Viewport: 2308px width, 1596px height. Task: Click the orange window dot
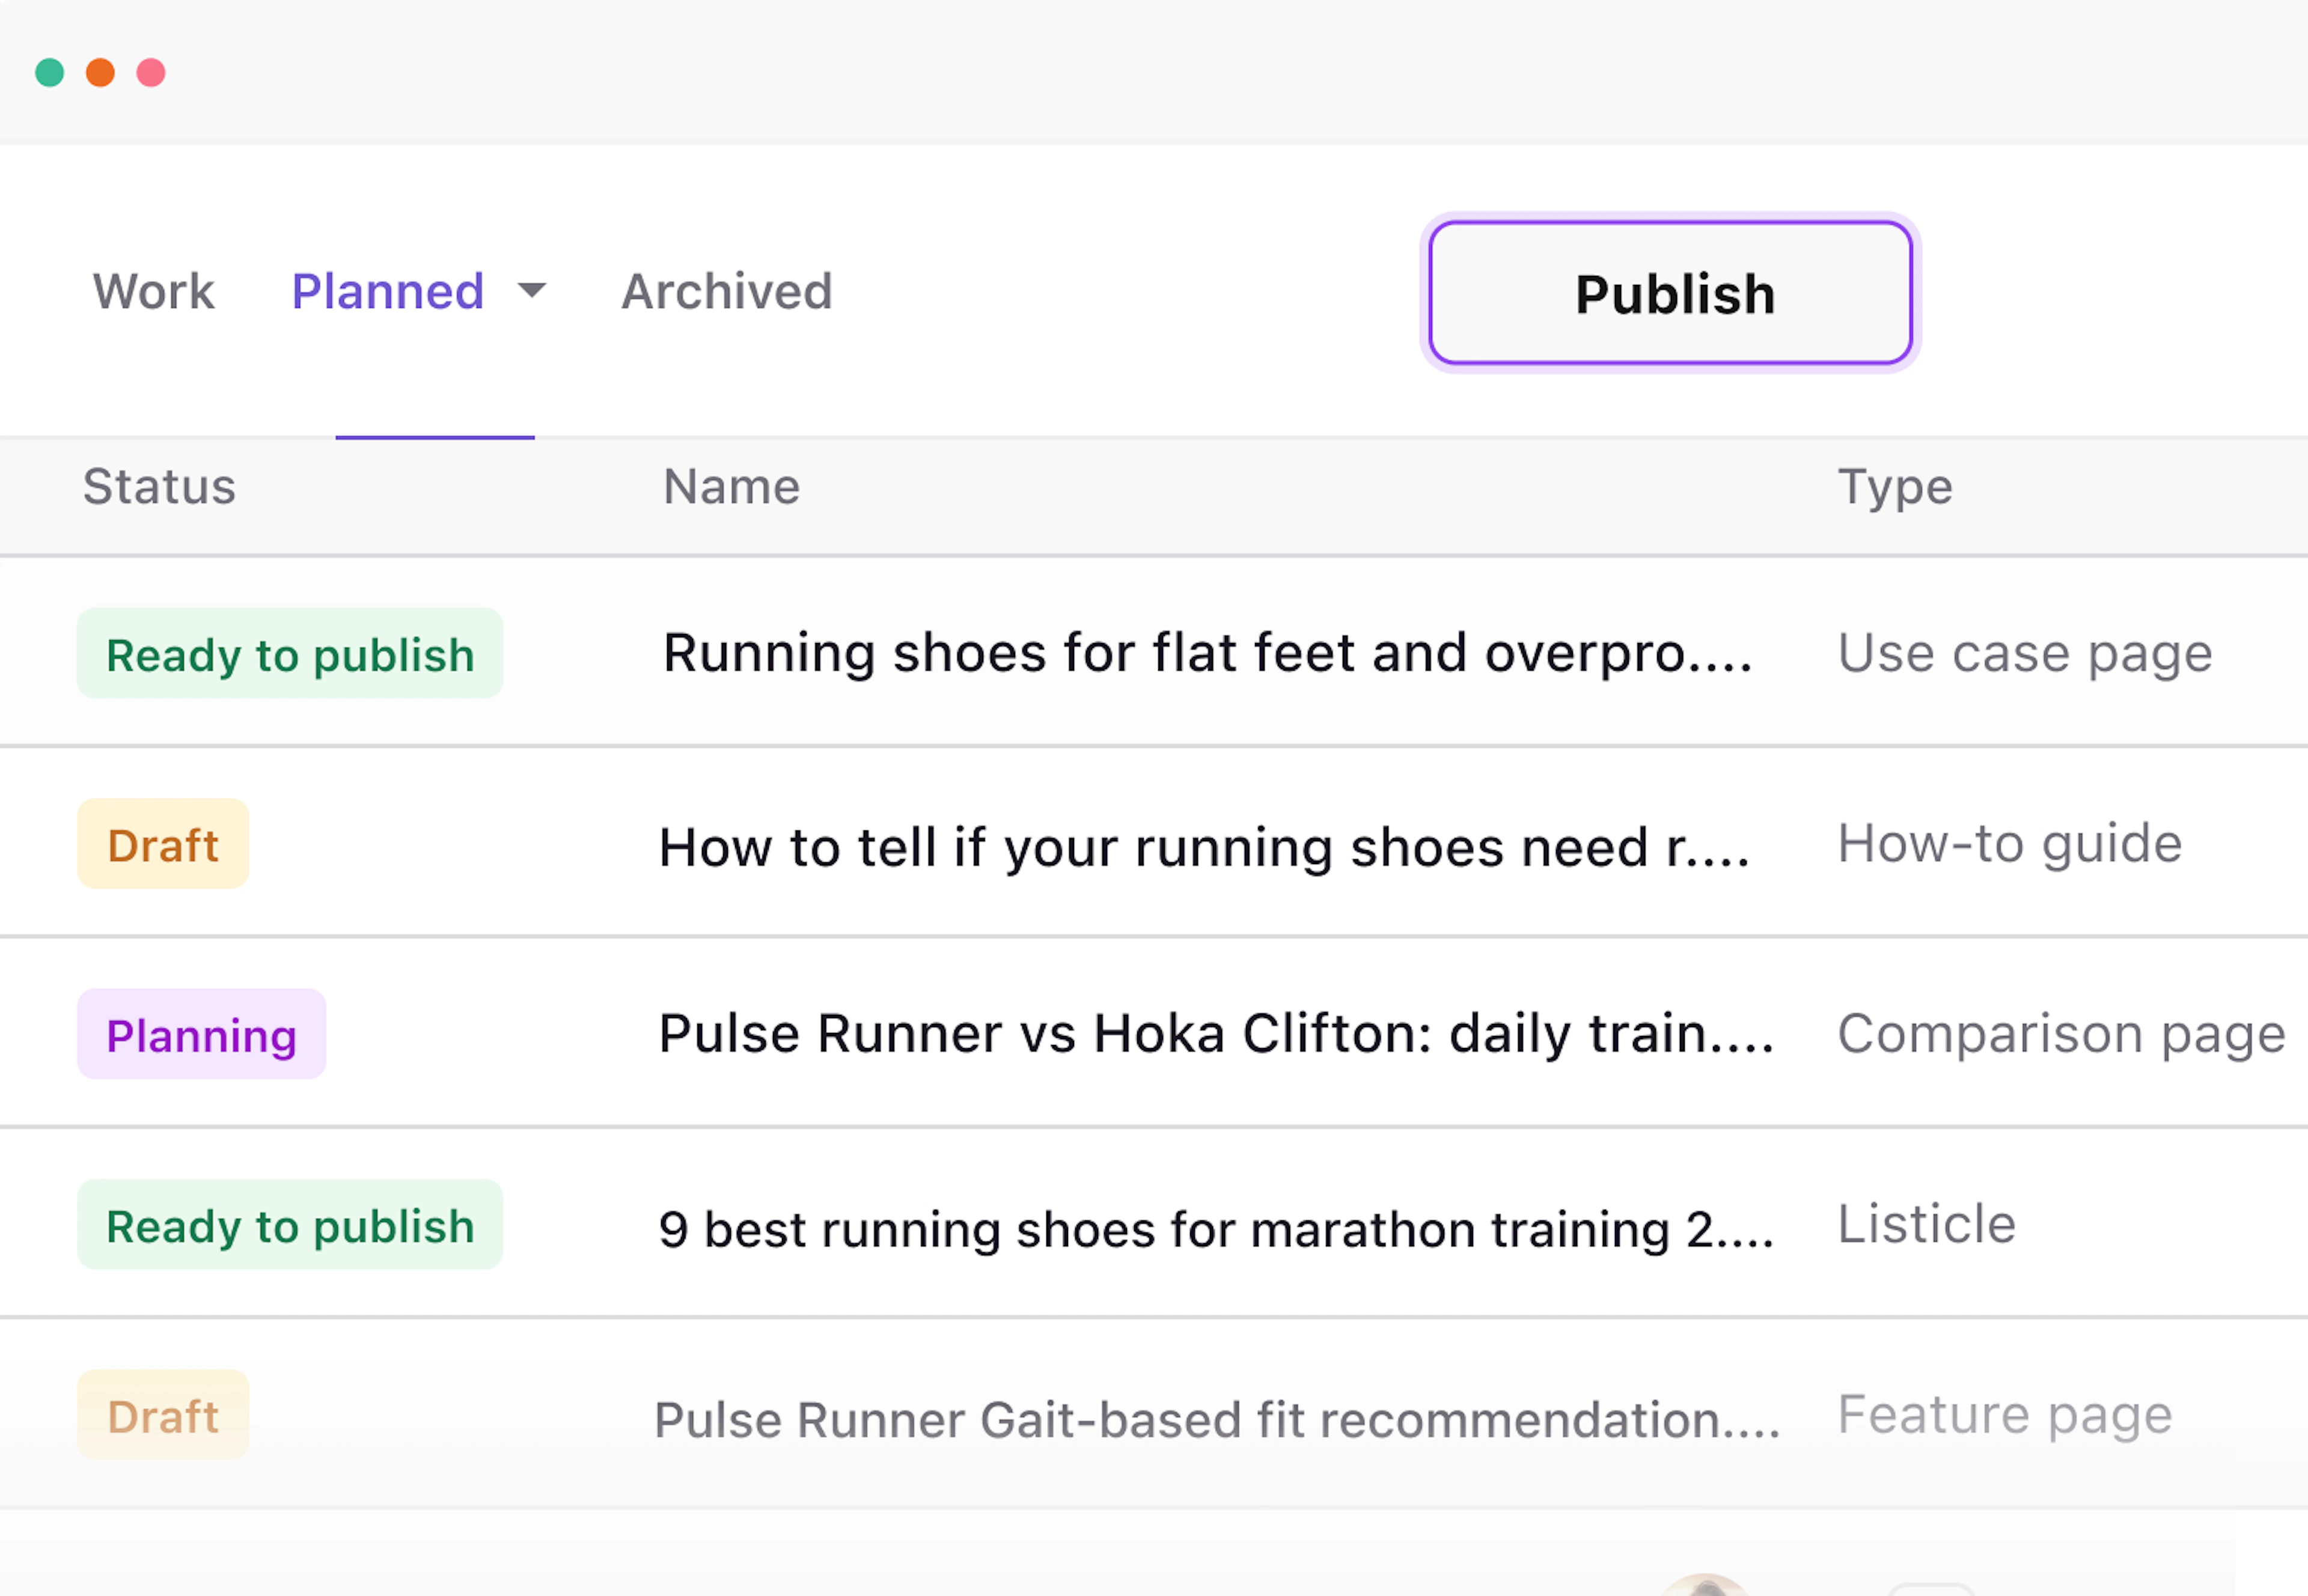(100, 73)
